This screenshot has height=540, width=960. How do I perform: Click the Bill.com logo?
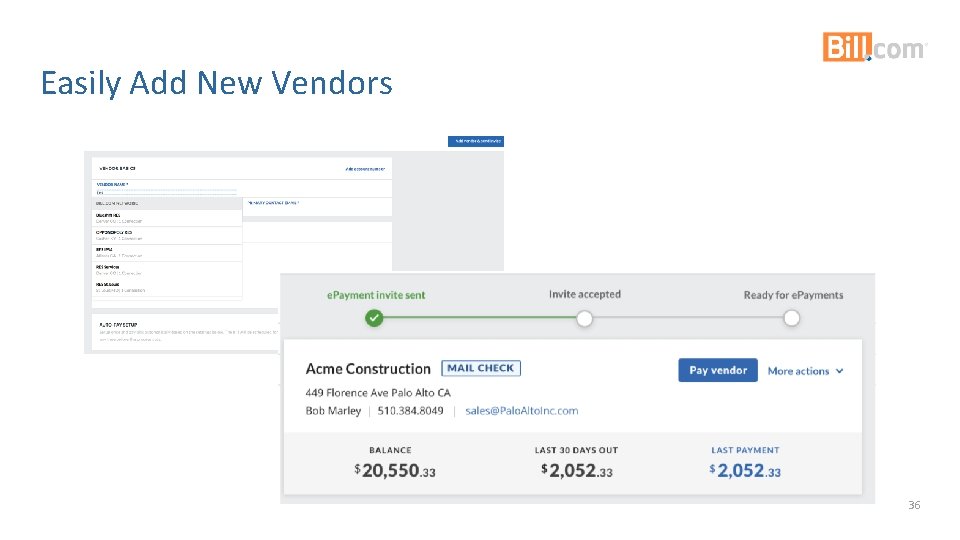click(x=874, y=47)
